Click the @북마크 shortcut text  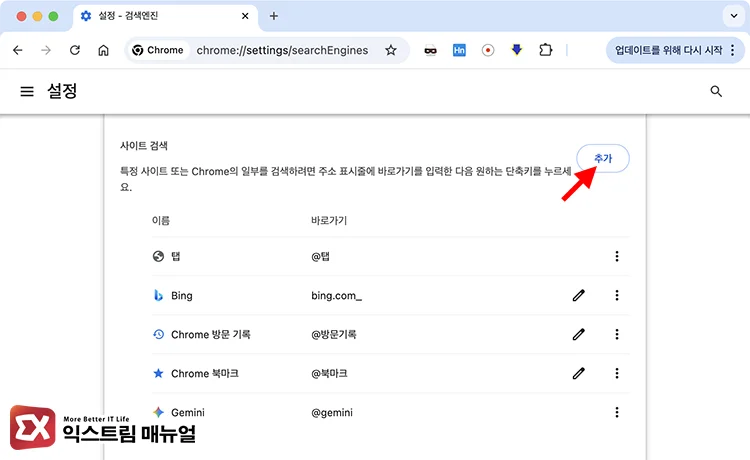click(329, 373)
